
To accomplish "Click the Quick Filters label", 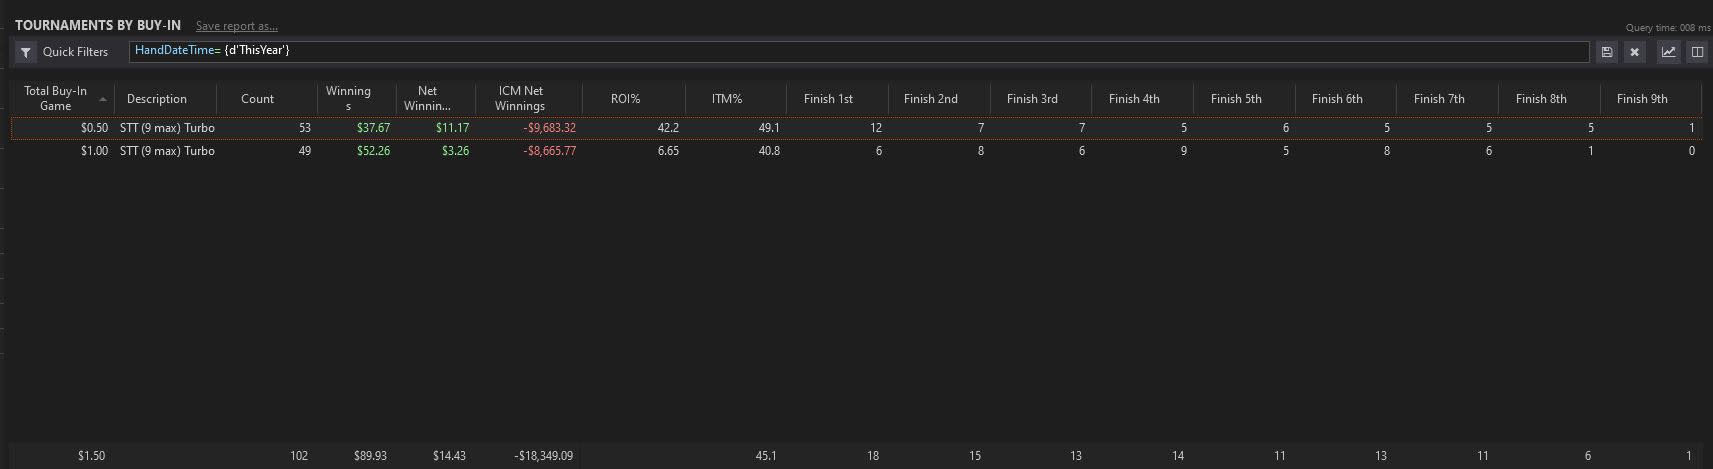I will click(75, 52).
